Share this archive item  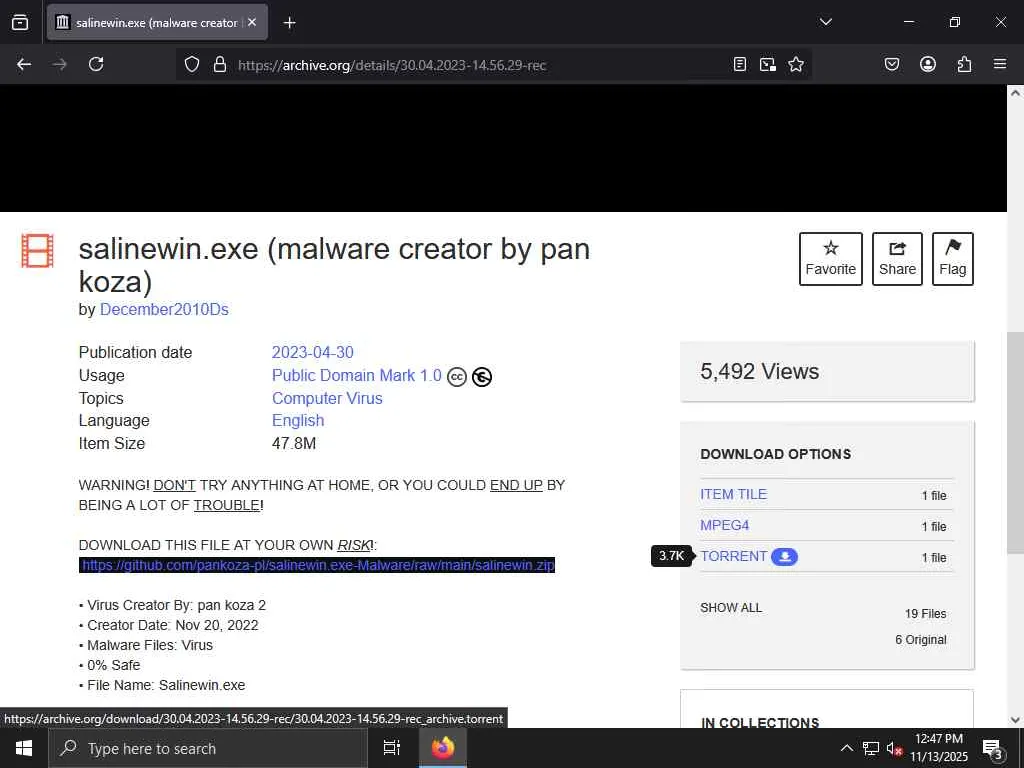(x=897, y=259)
